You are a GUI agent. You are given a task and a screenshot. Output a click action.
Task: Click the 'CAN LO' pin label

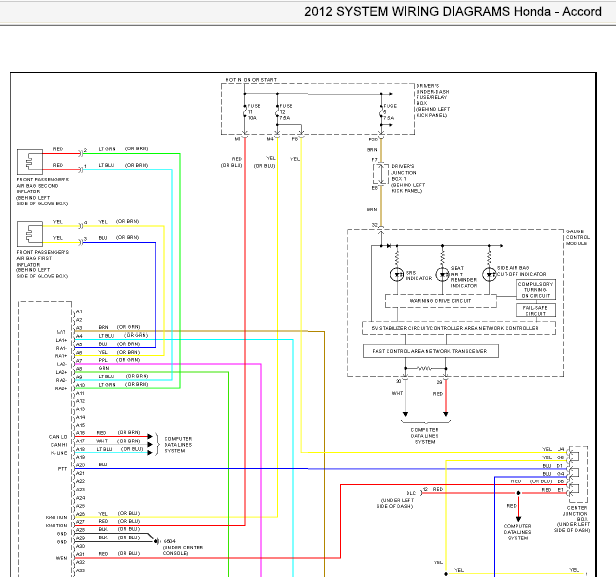[58, 437]
